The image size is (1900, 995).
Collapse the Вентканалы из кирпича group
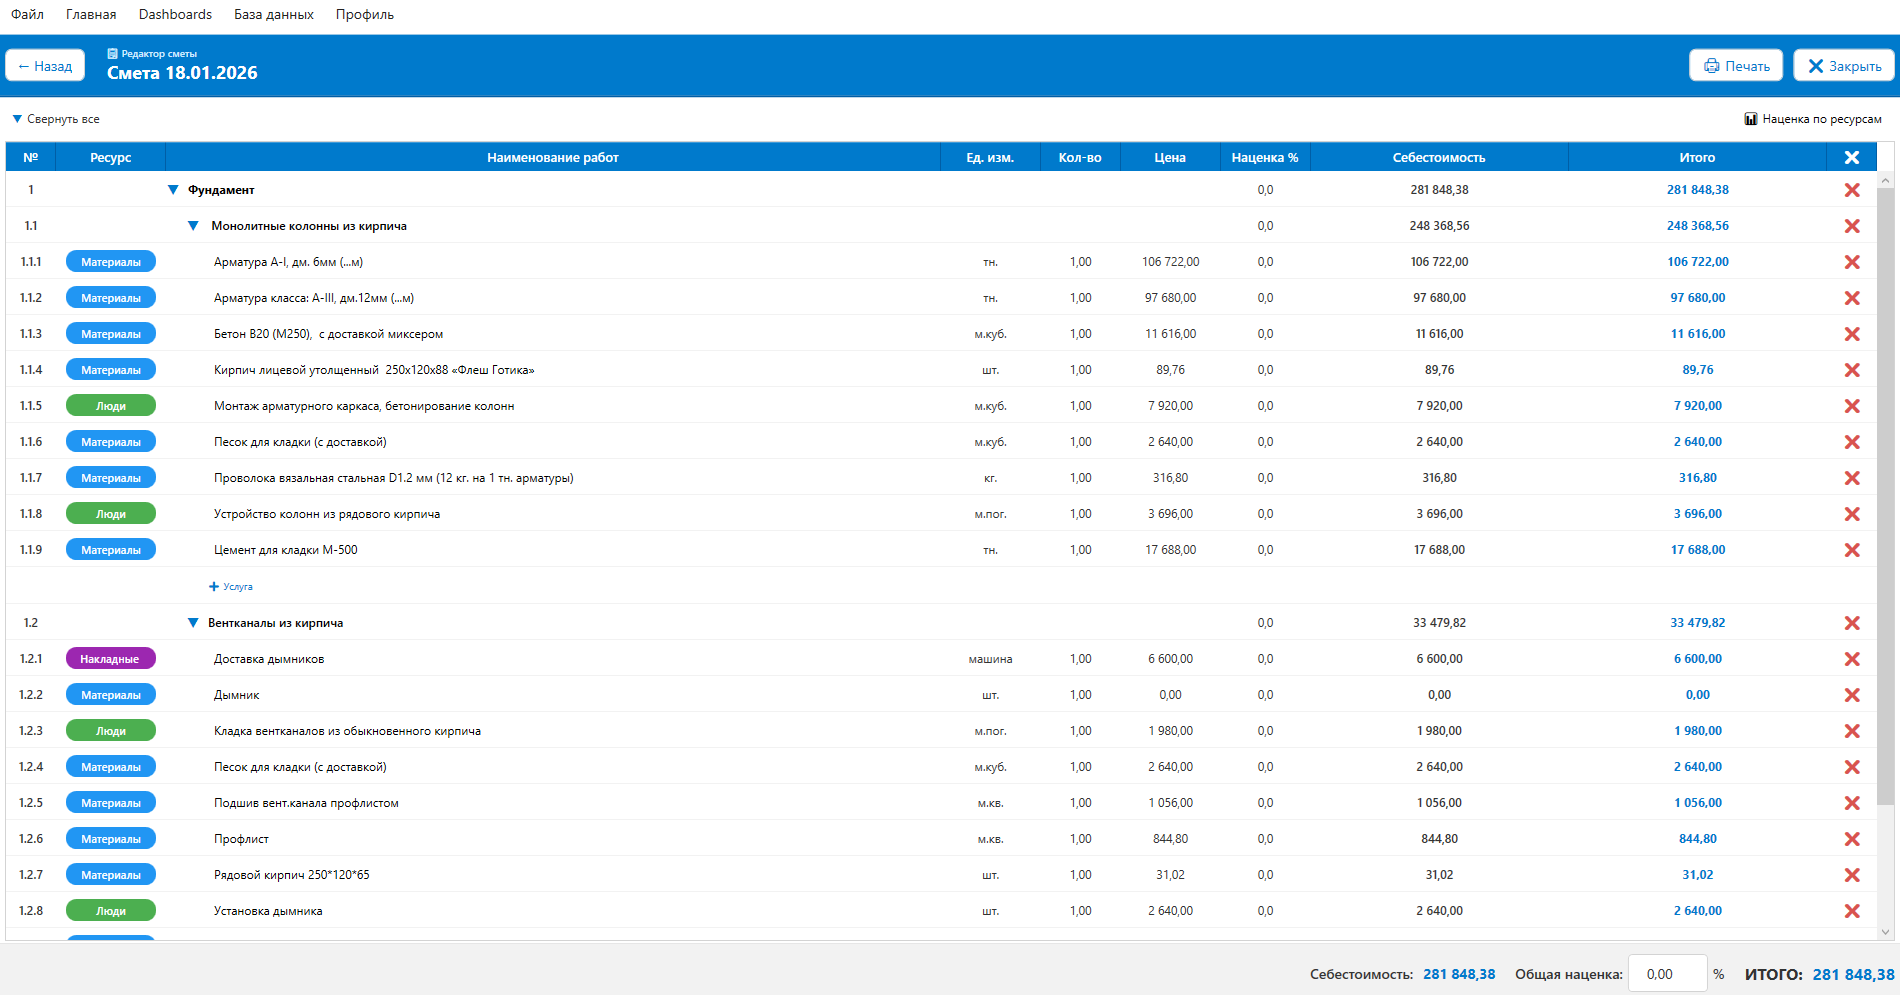(193, 623)
